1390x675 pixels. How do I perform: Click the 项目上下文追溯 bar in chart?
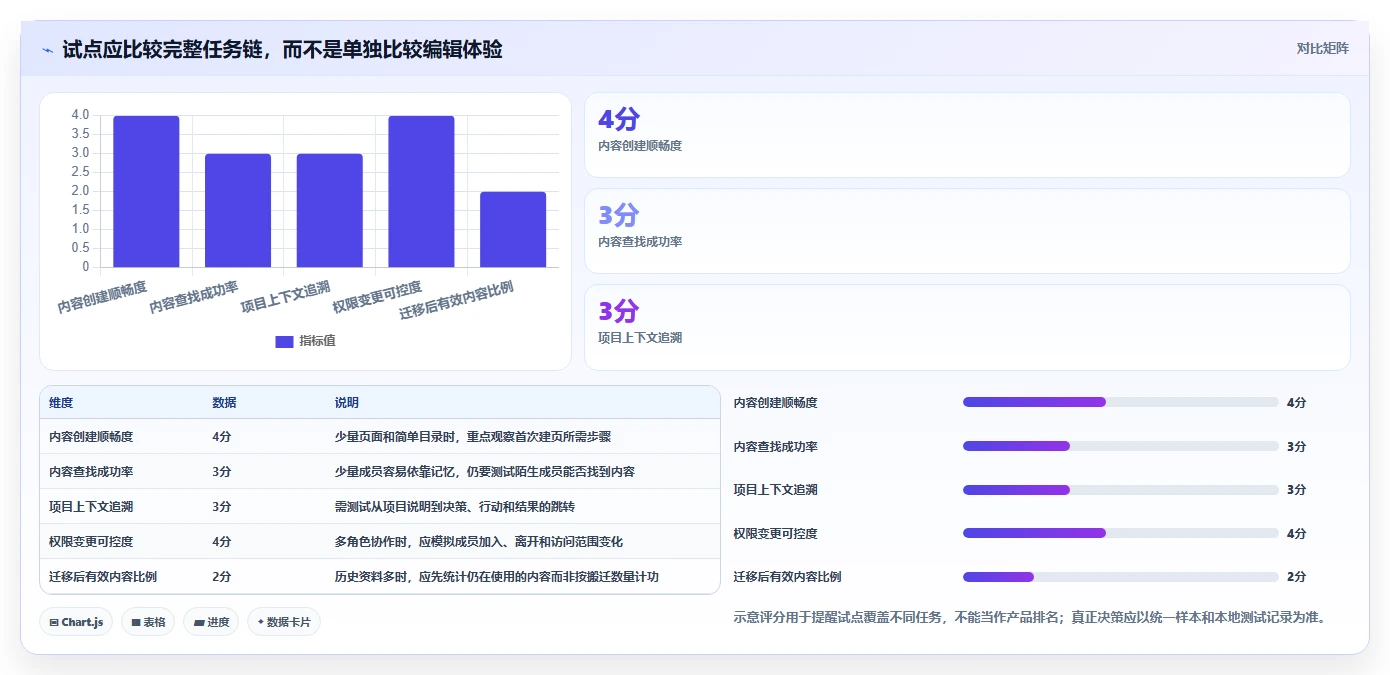330,210
